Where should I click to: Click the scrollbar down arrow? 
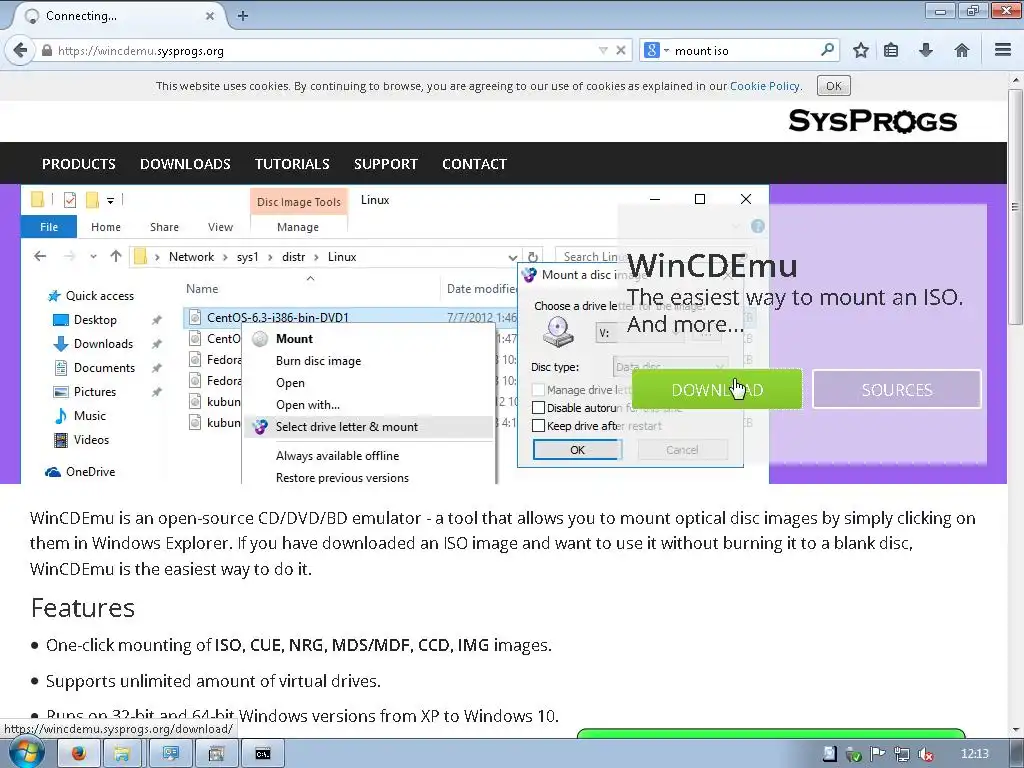(x=1016, y=729)
